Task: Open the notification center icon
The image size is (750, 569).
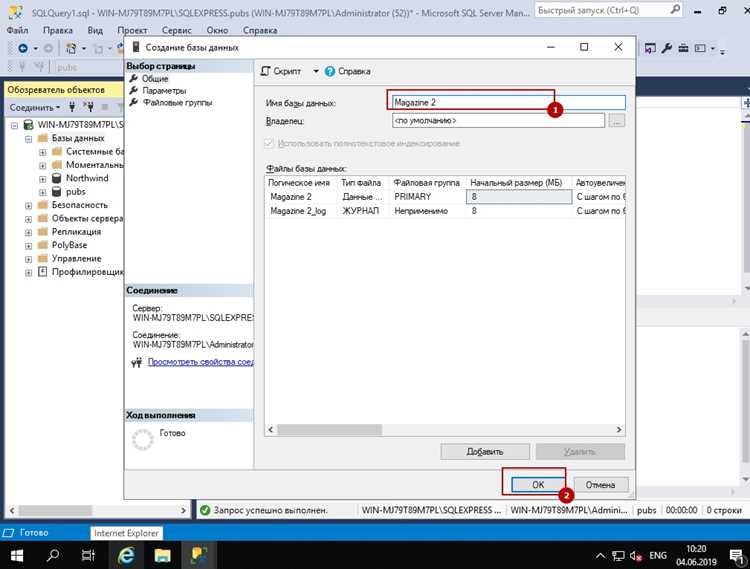Action: point(736,556)
